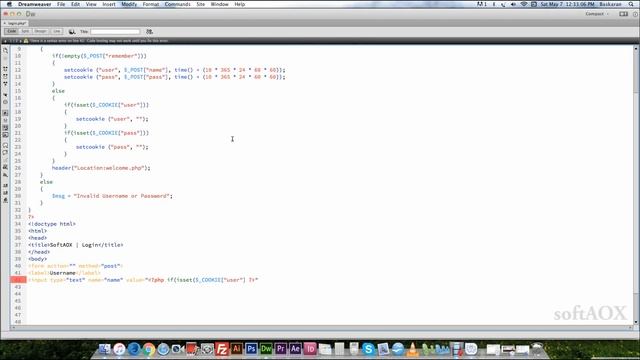Open Trash in the dock
Viewport: 640px width, 360px height.
(537, 349)
